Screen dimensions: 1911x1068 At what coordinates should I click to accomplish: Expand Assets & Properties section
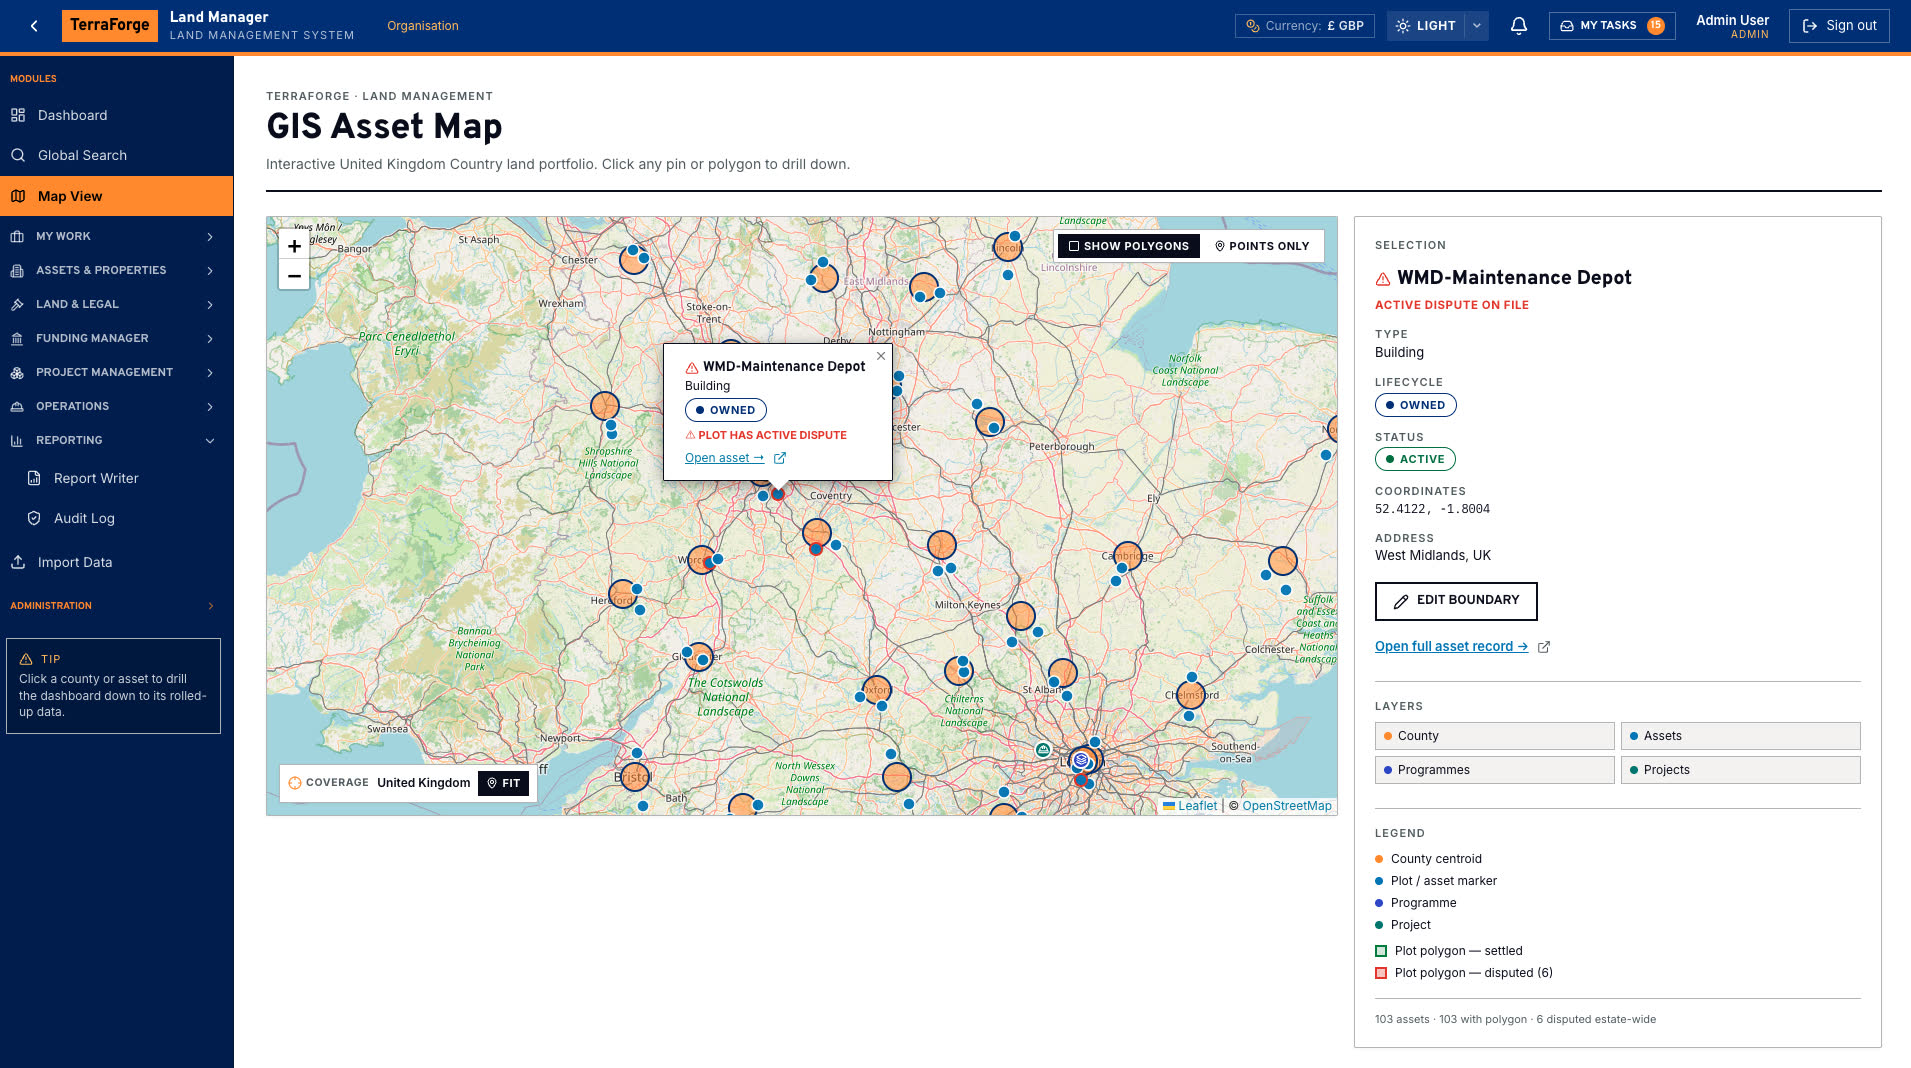pyautogui.click(x=116, y=270)
